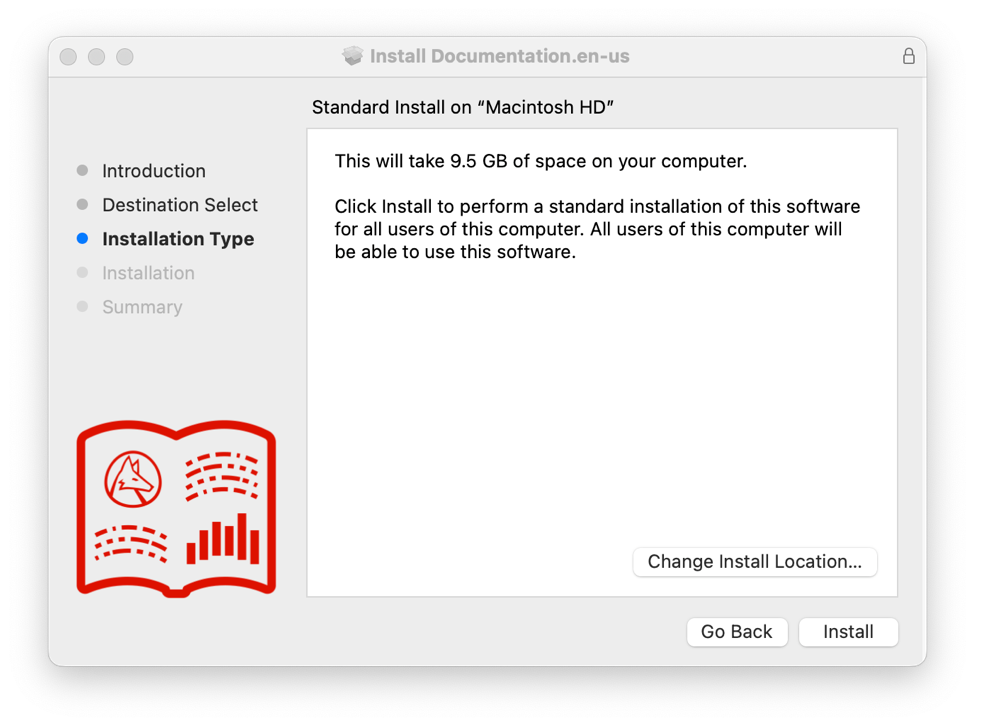Image resolution: width=992 pixels, height=726 pixels.
Task: Select the Destination Select step label
Action: tap(180, 205)
